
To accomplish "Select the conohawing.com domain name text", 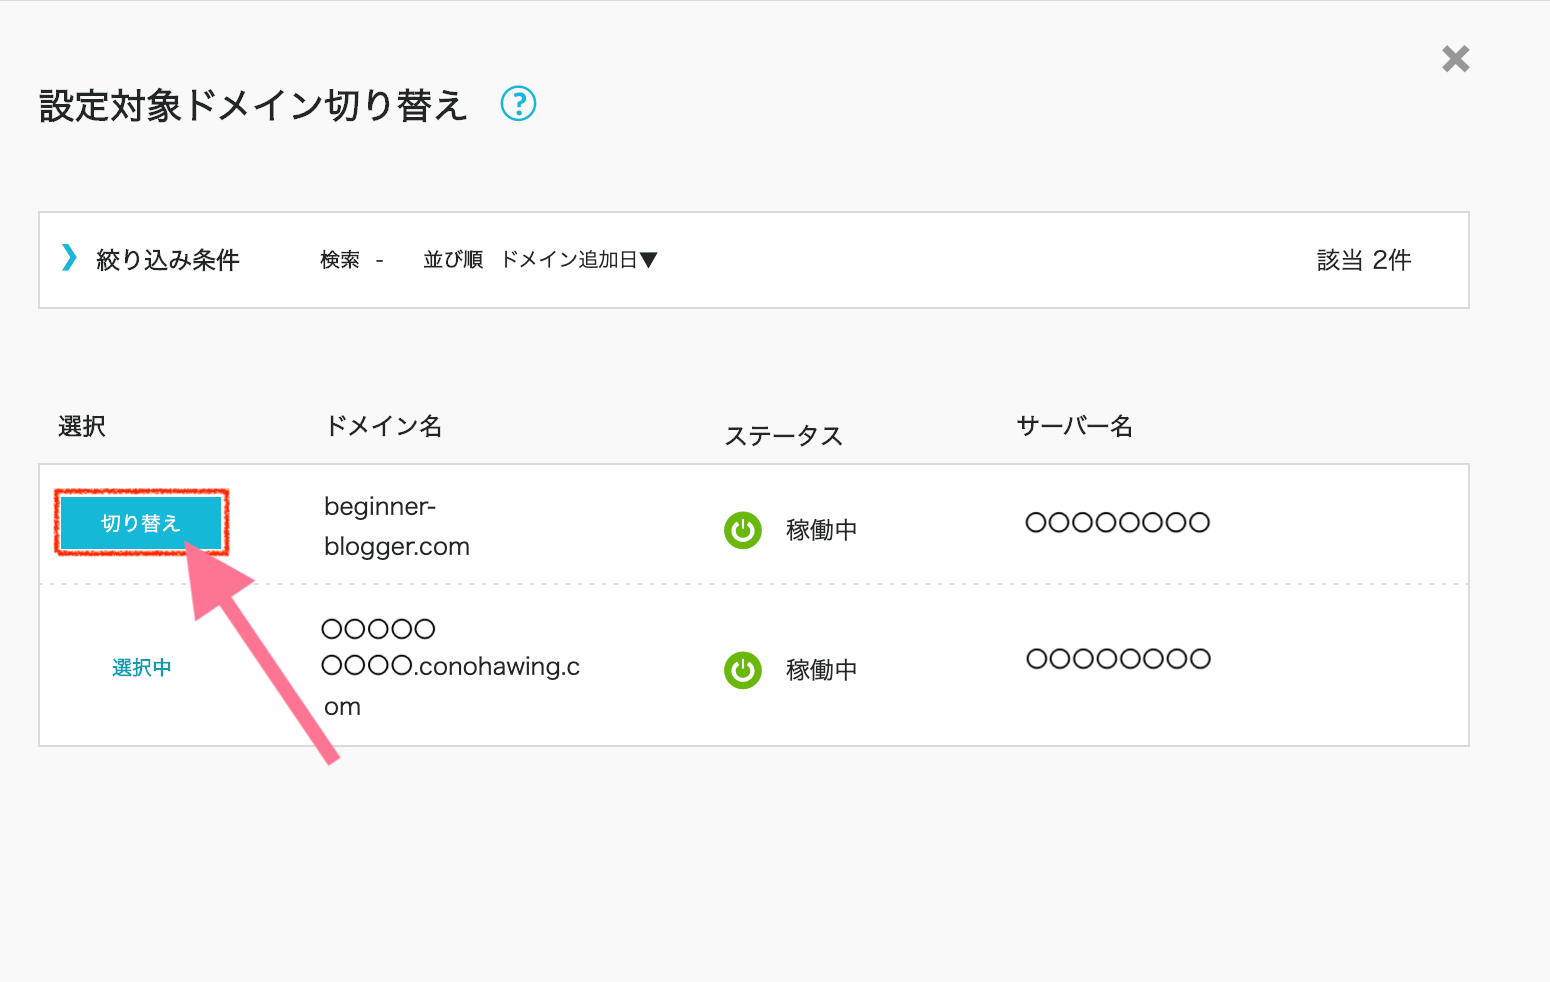I will (450, 667).
